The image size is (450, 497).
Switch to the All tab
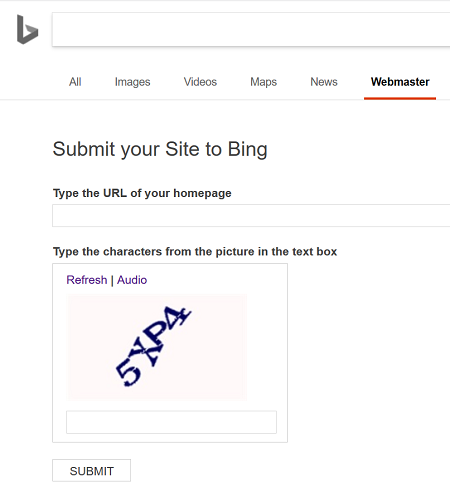click(x=75, y=82)
